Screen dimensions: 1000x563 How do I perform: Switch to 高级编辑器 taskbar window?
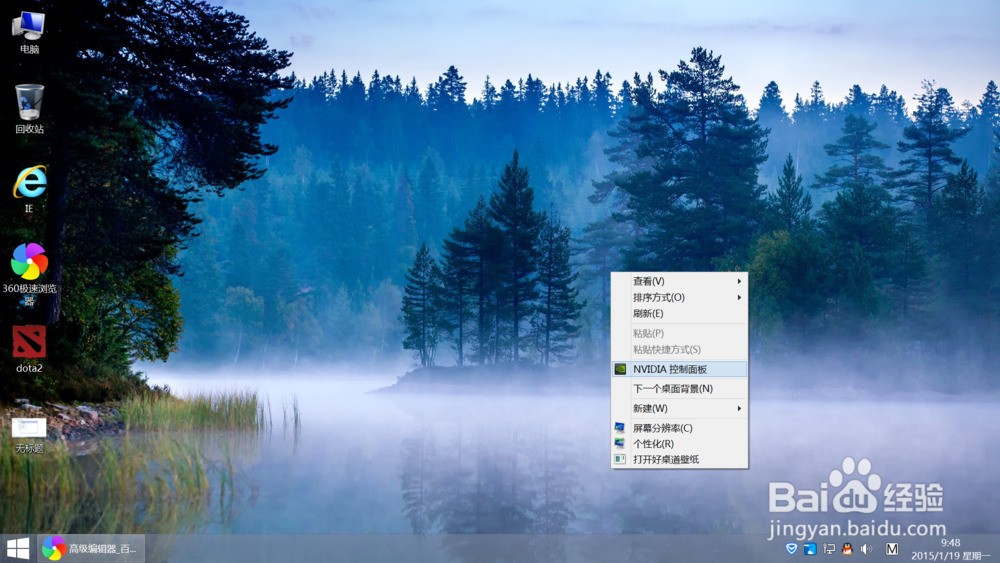[91, 548]
